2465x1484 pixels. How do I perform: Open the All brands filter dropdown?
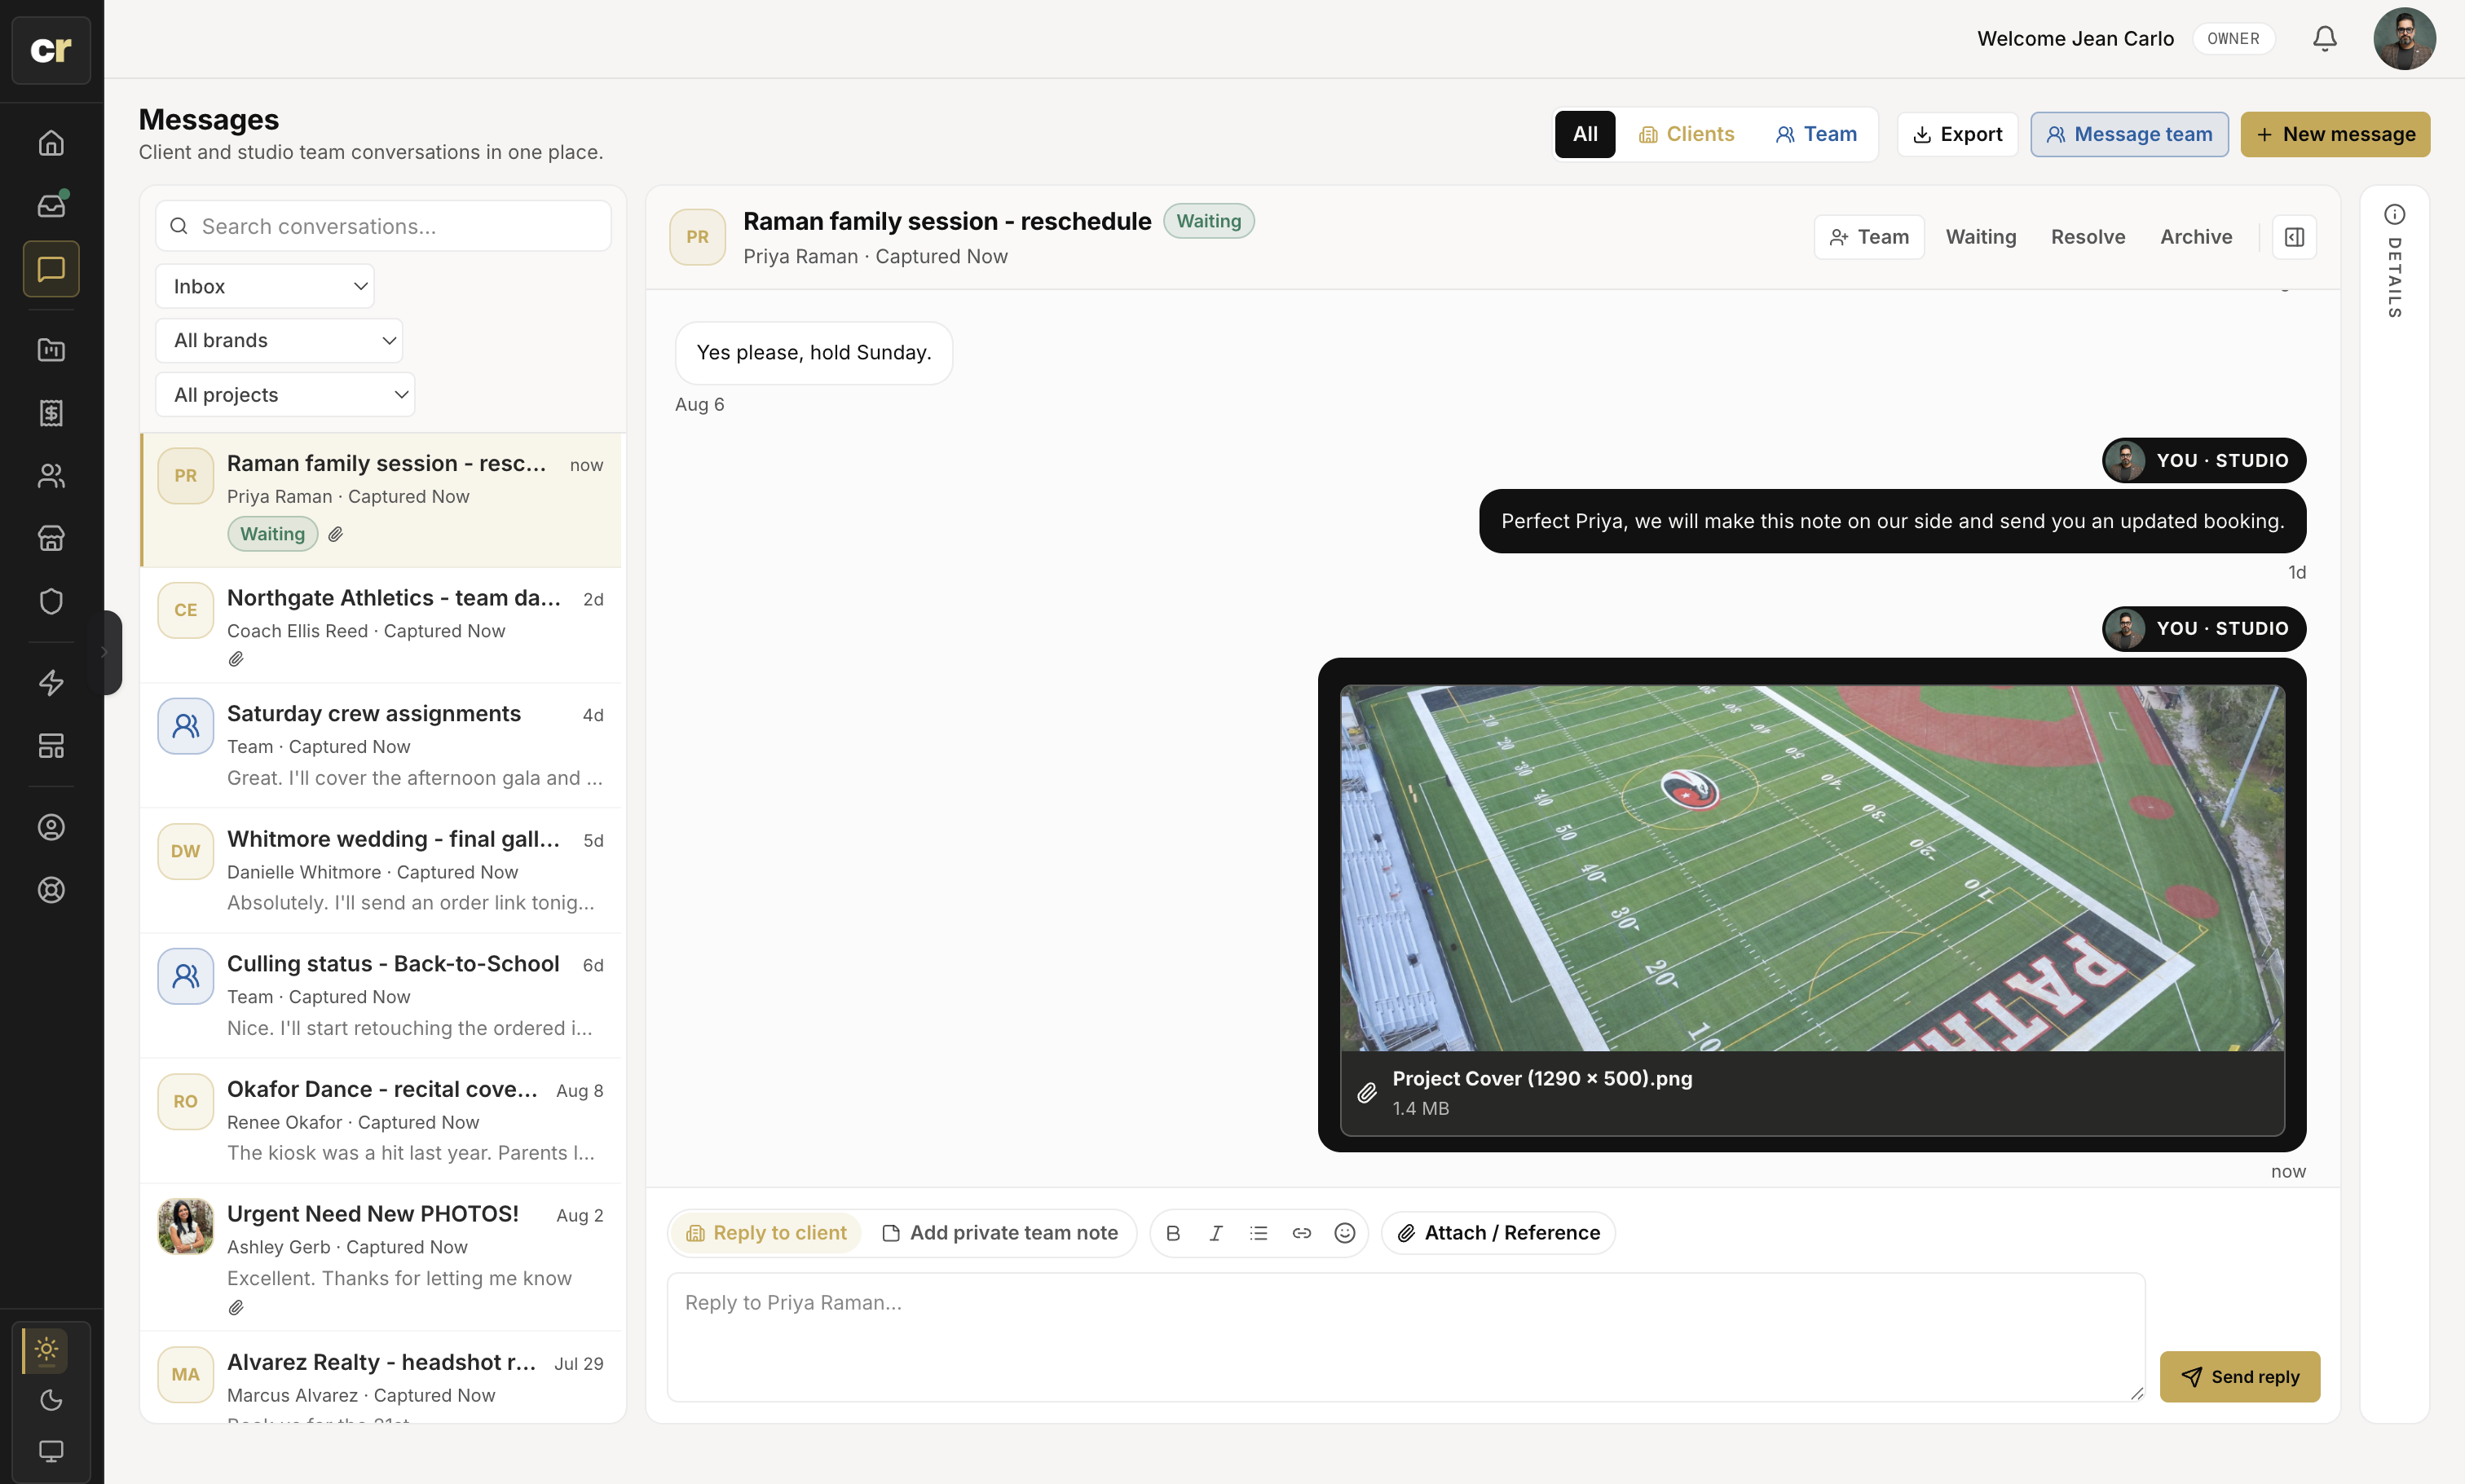click(279, 340)
